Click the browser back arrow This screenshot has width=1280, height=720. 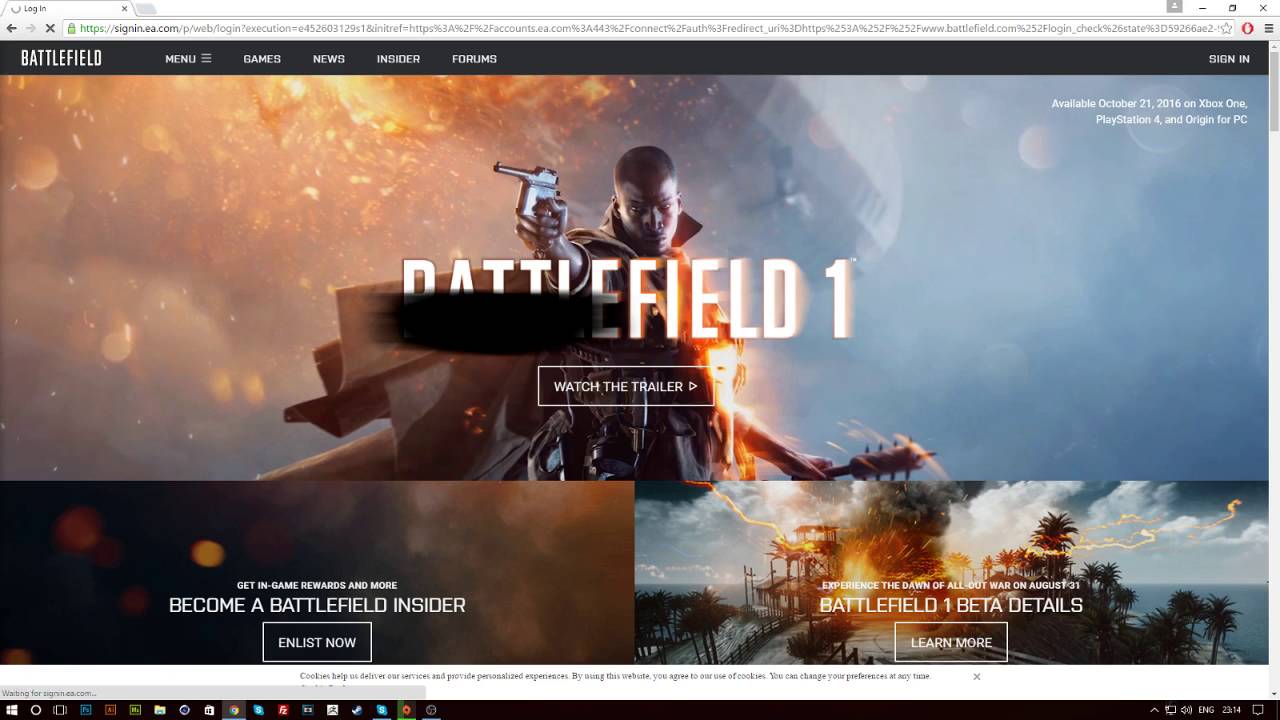pyautogui.click(x=11, y=28)
